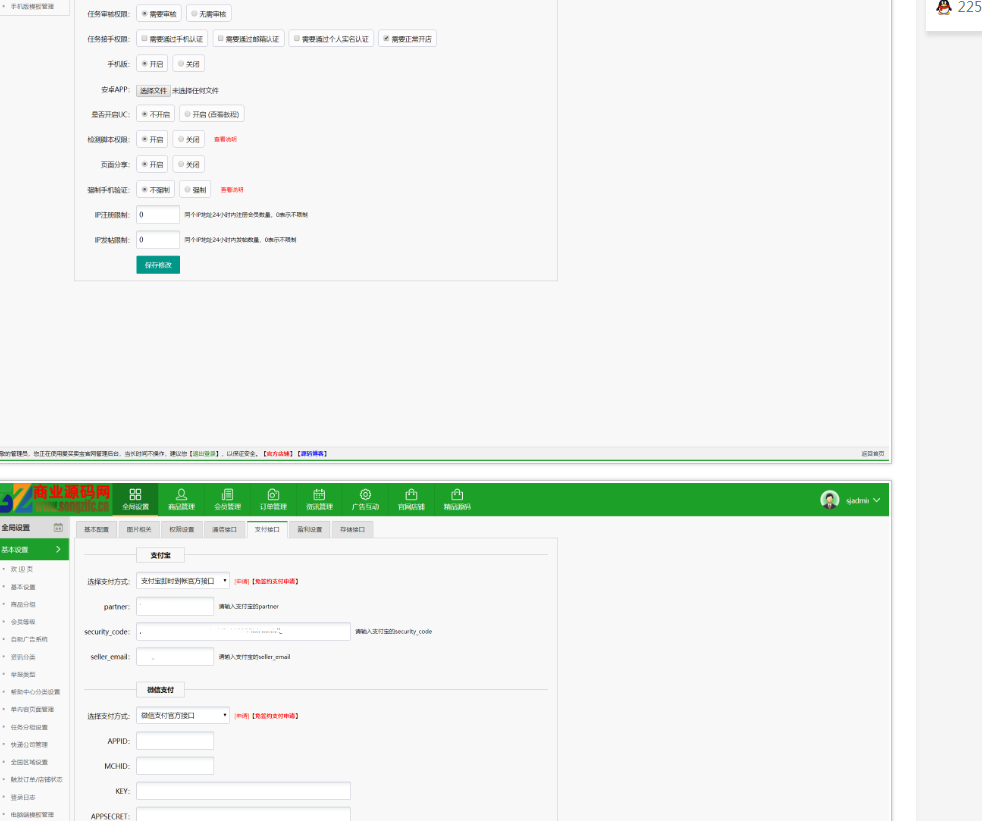Open 快递公司管理 in the sidebar
This screenshot has height=821, width=982.
pyautogui.click(x=29, y=745)
